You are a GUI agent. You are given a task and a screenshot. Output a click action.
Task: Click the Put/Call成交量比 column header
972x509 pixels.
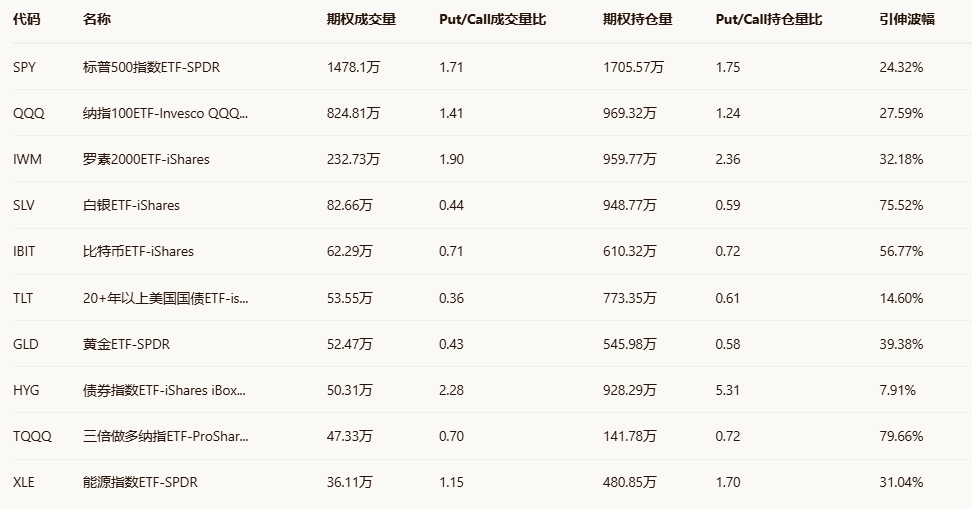492,19
